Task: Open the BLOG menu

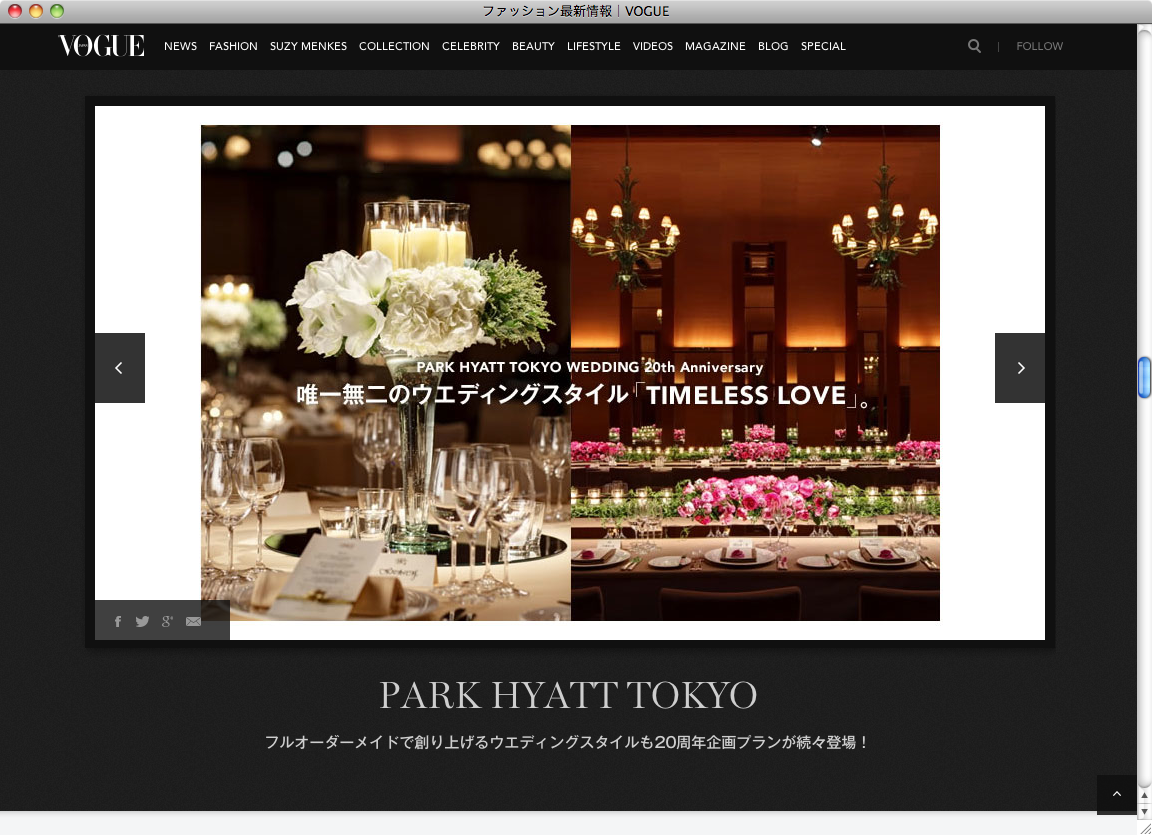Action: click(x=773, y=46)
